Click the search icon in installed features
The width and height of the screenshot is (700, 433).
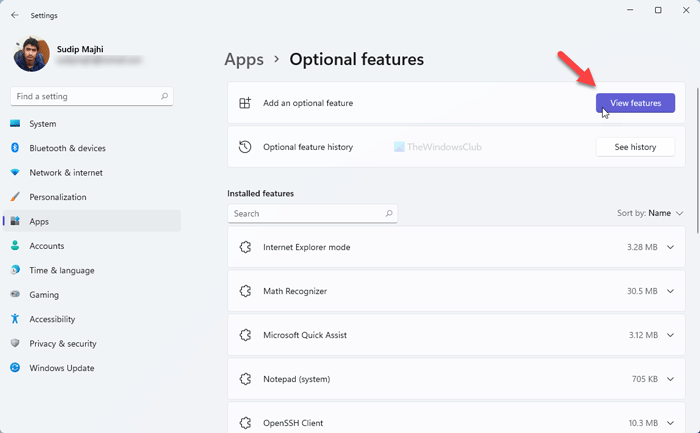click(x=389, y=213)
